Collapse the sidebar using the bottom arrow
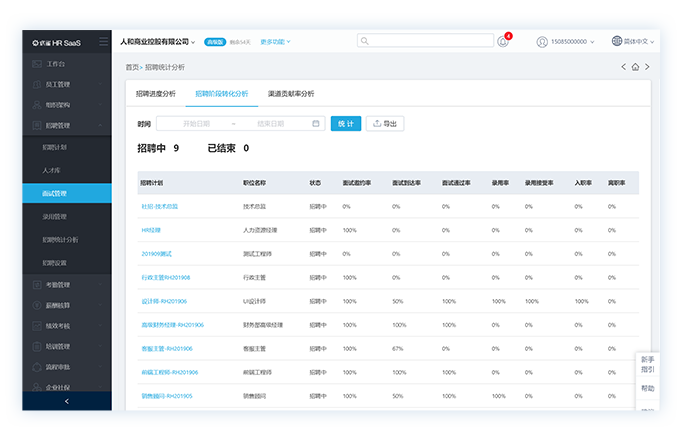Image resolution: width=687 pixels, height=436 pixels. click(67, 401)
